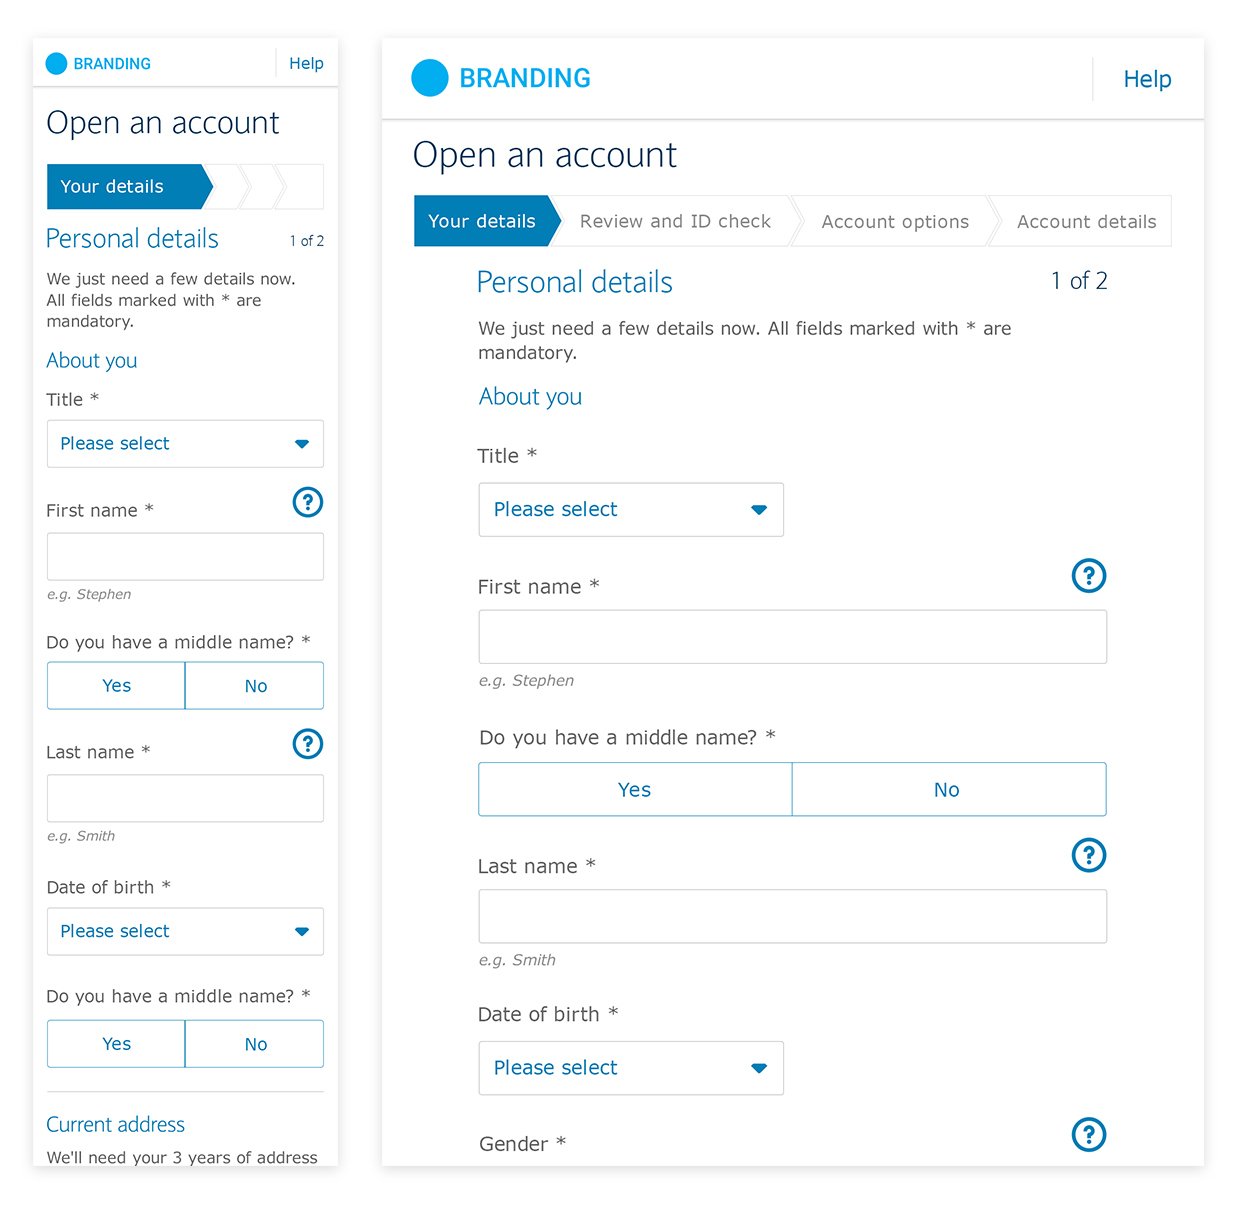Click the Last name help icon in desktop view

[x=1089, y=855]
